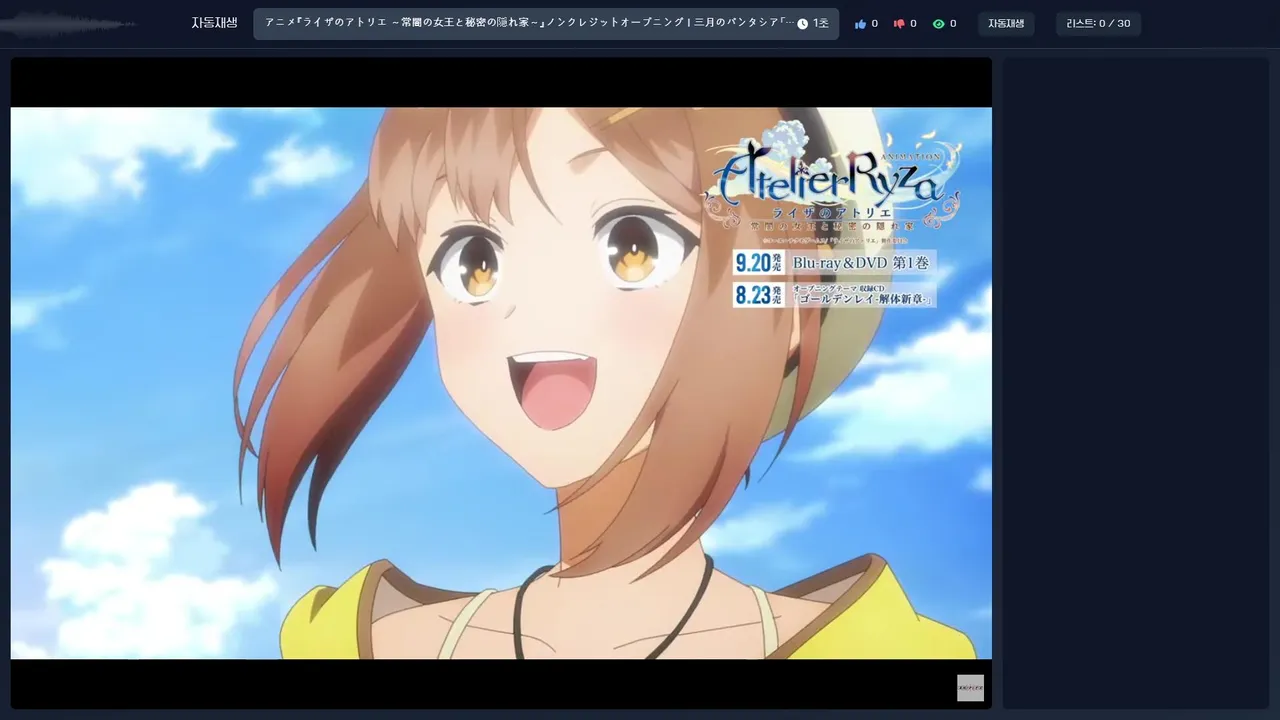Click the video title bar text

tap(530, 23)
